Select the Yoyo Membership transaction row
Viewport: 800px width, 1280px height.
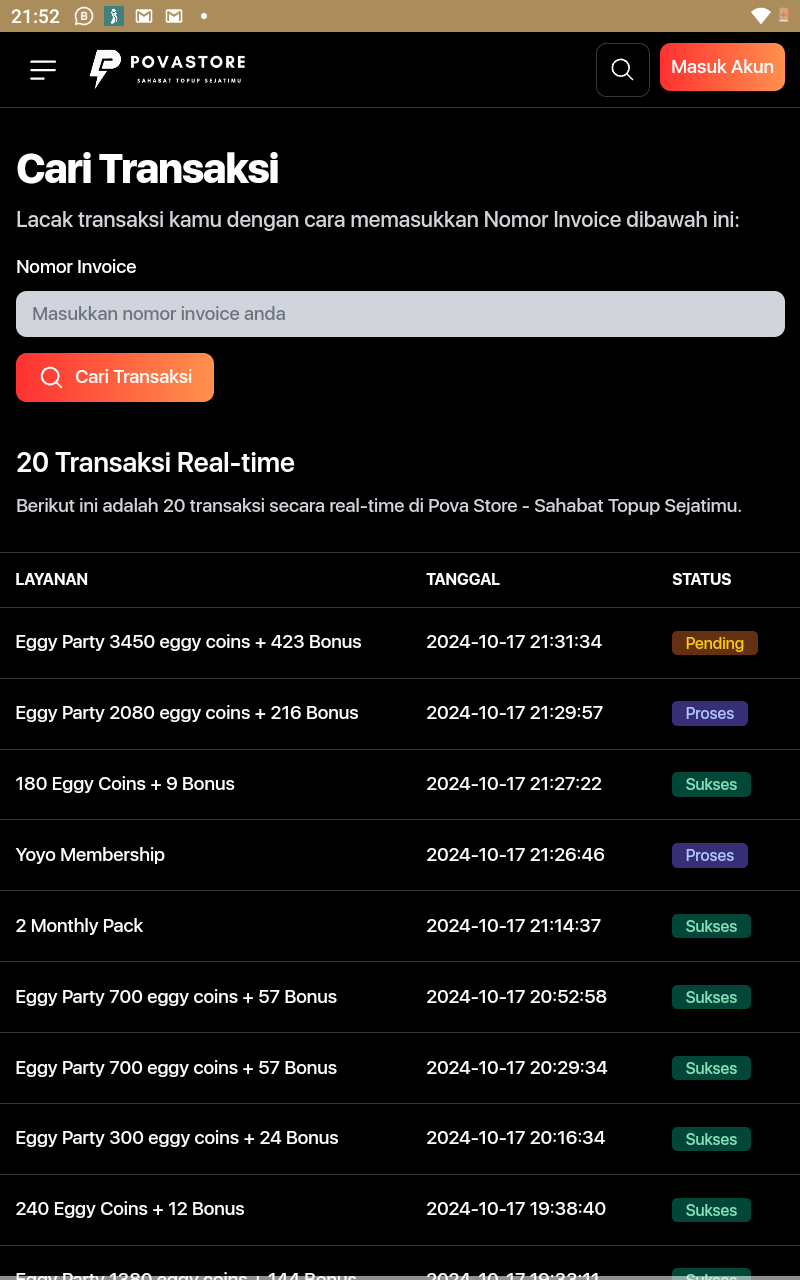point(400,855)
